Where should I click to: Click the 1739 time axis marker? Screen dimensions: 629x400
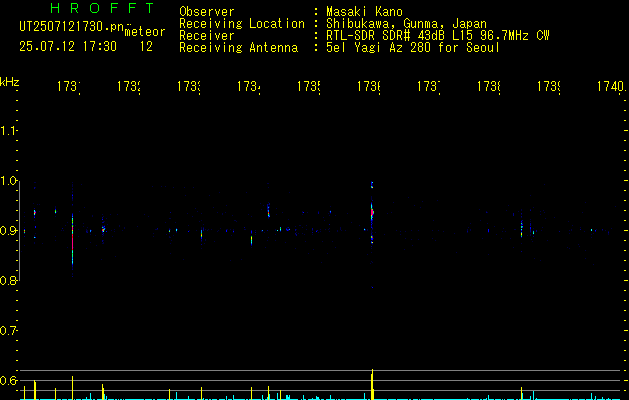click(x=549, y=87)
